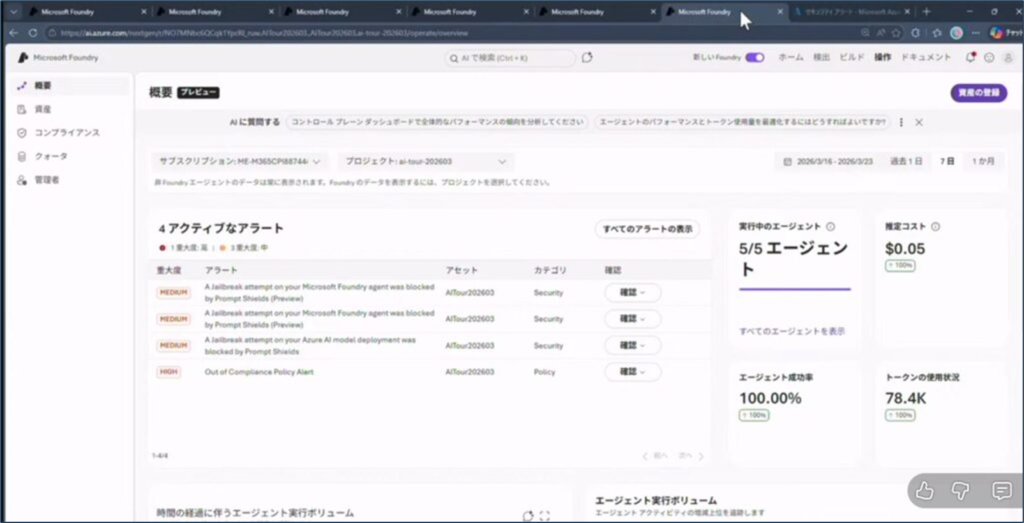1024x523 pixels.
Task: Select the 1か月 time range option
Action: (983, 161)
